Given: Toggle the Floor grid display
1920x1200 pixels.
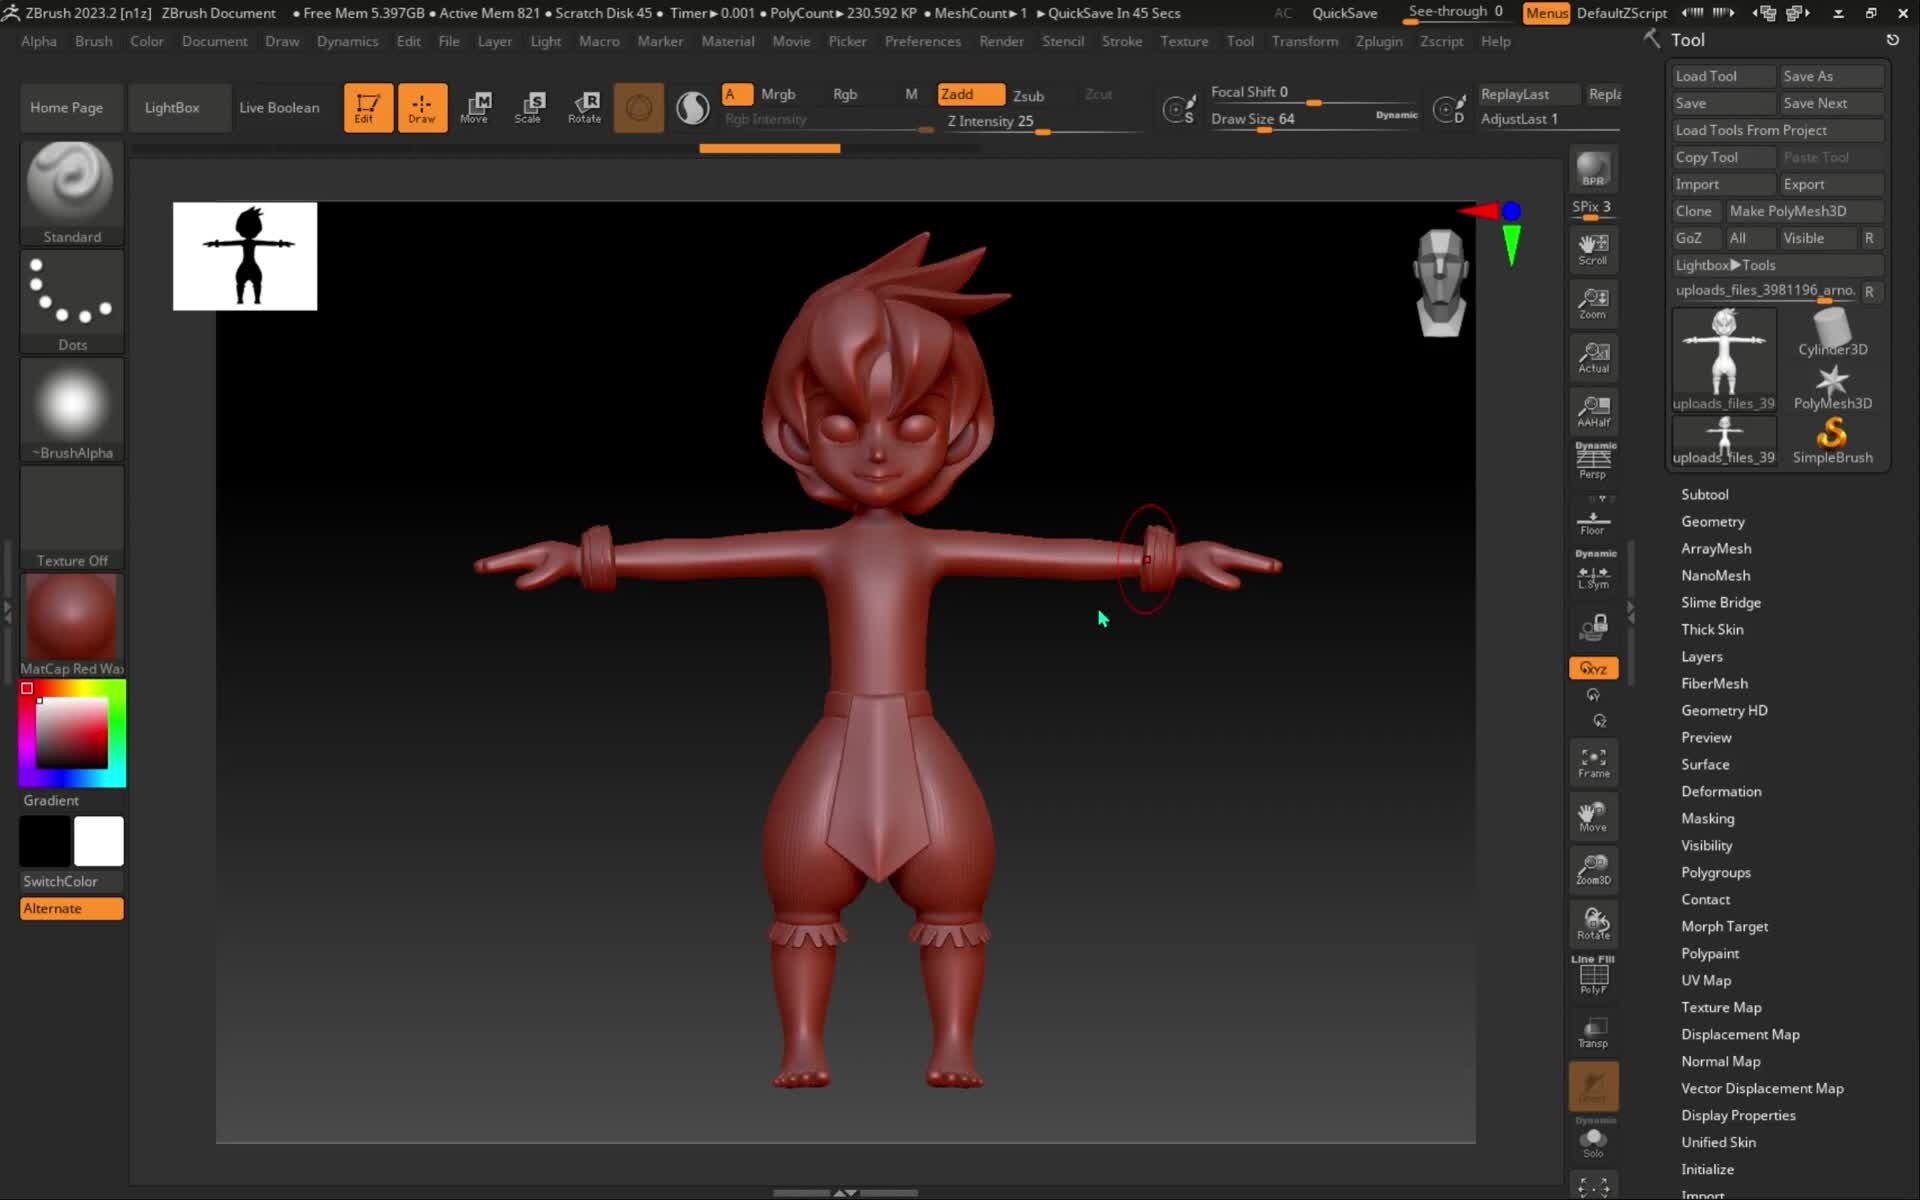Looking at the screenshot, I should [x=1592, y=520].
